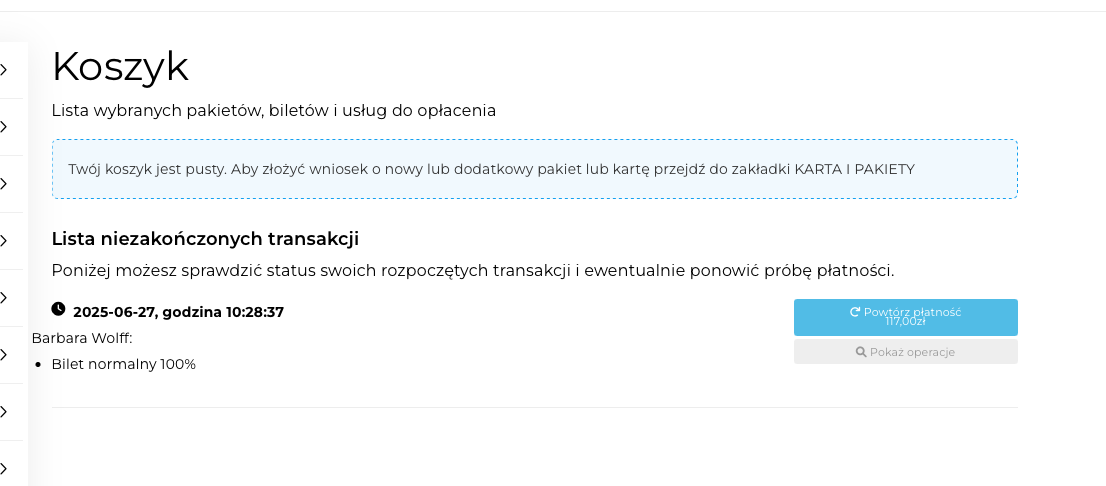Click the bottom-most left sidebar chevron
This screenshot has width=1106, height=486.
pos(4,468)
